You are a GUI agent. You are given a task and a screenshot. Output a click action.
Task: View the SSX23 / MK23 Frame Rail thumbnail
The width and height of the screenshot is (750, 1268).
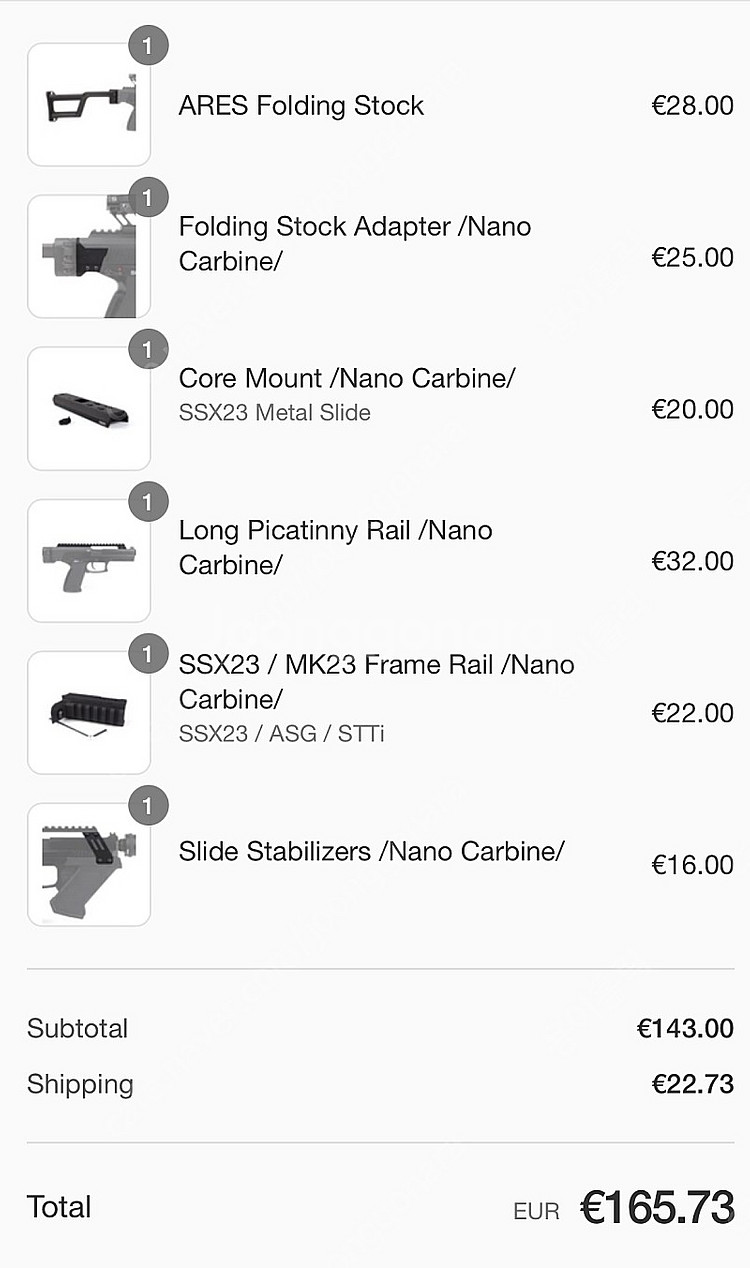coord(89,713)
